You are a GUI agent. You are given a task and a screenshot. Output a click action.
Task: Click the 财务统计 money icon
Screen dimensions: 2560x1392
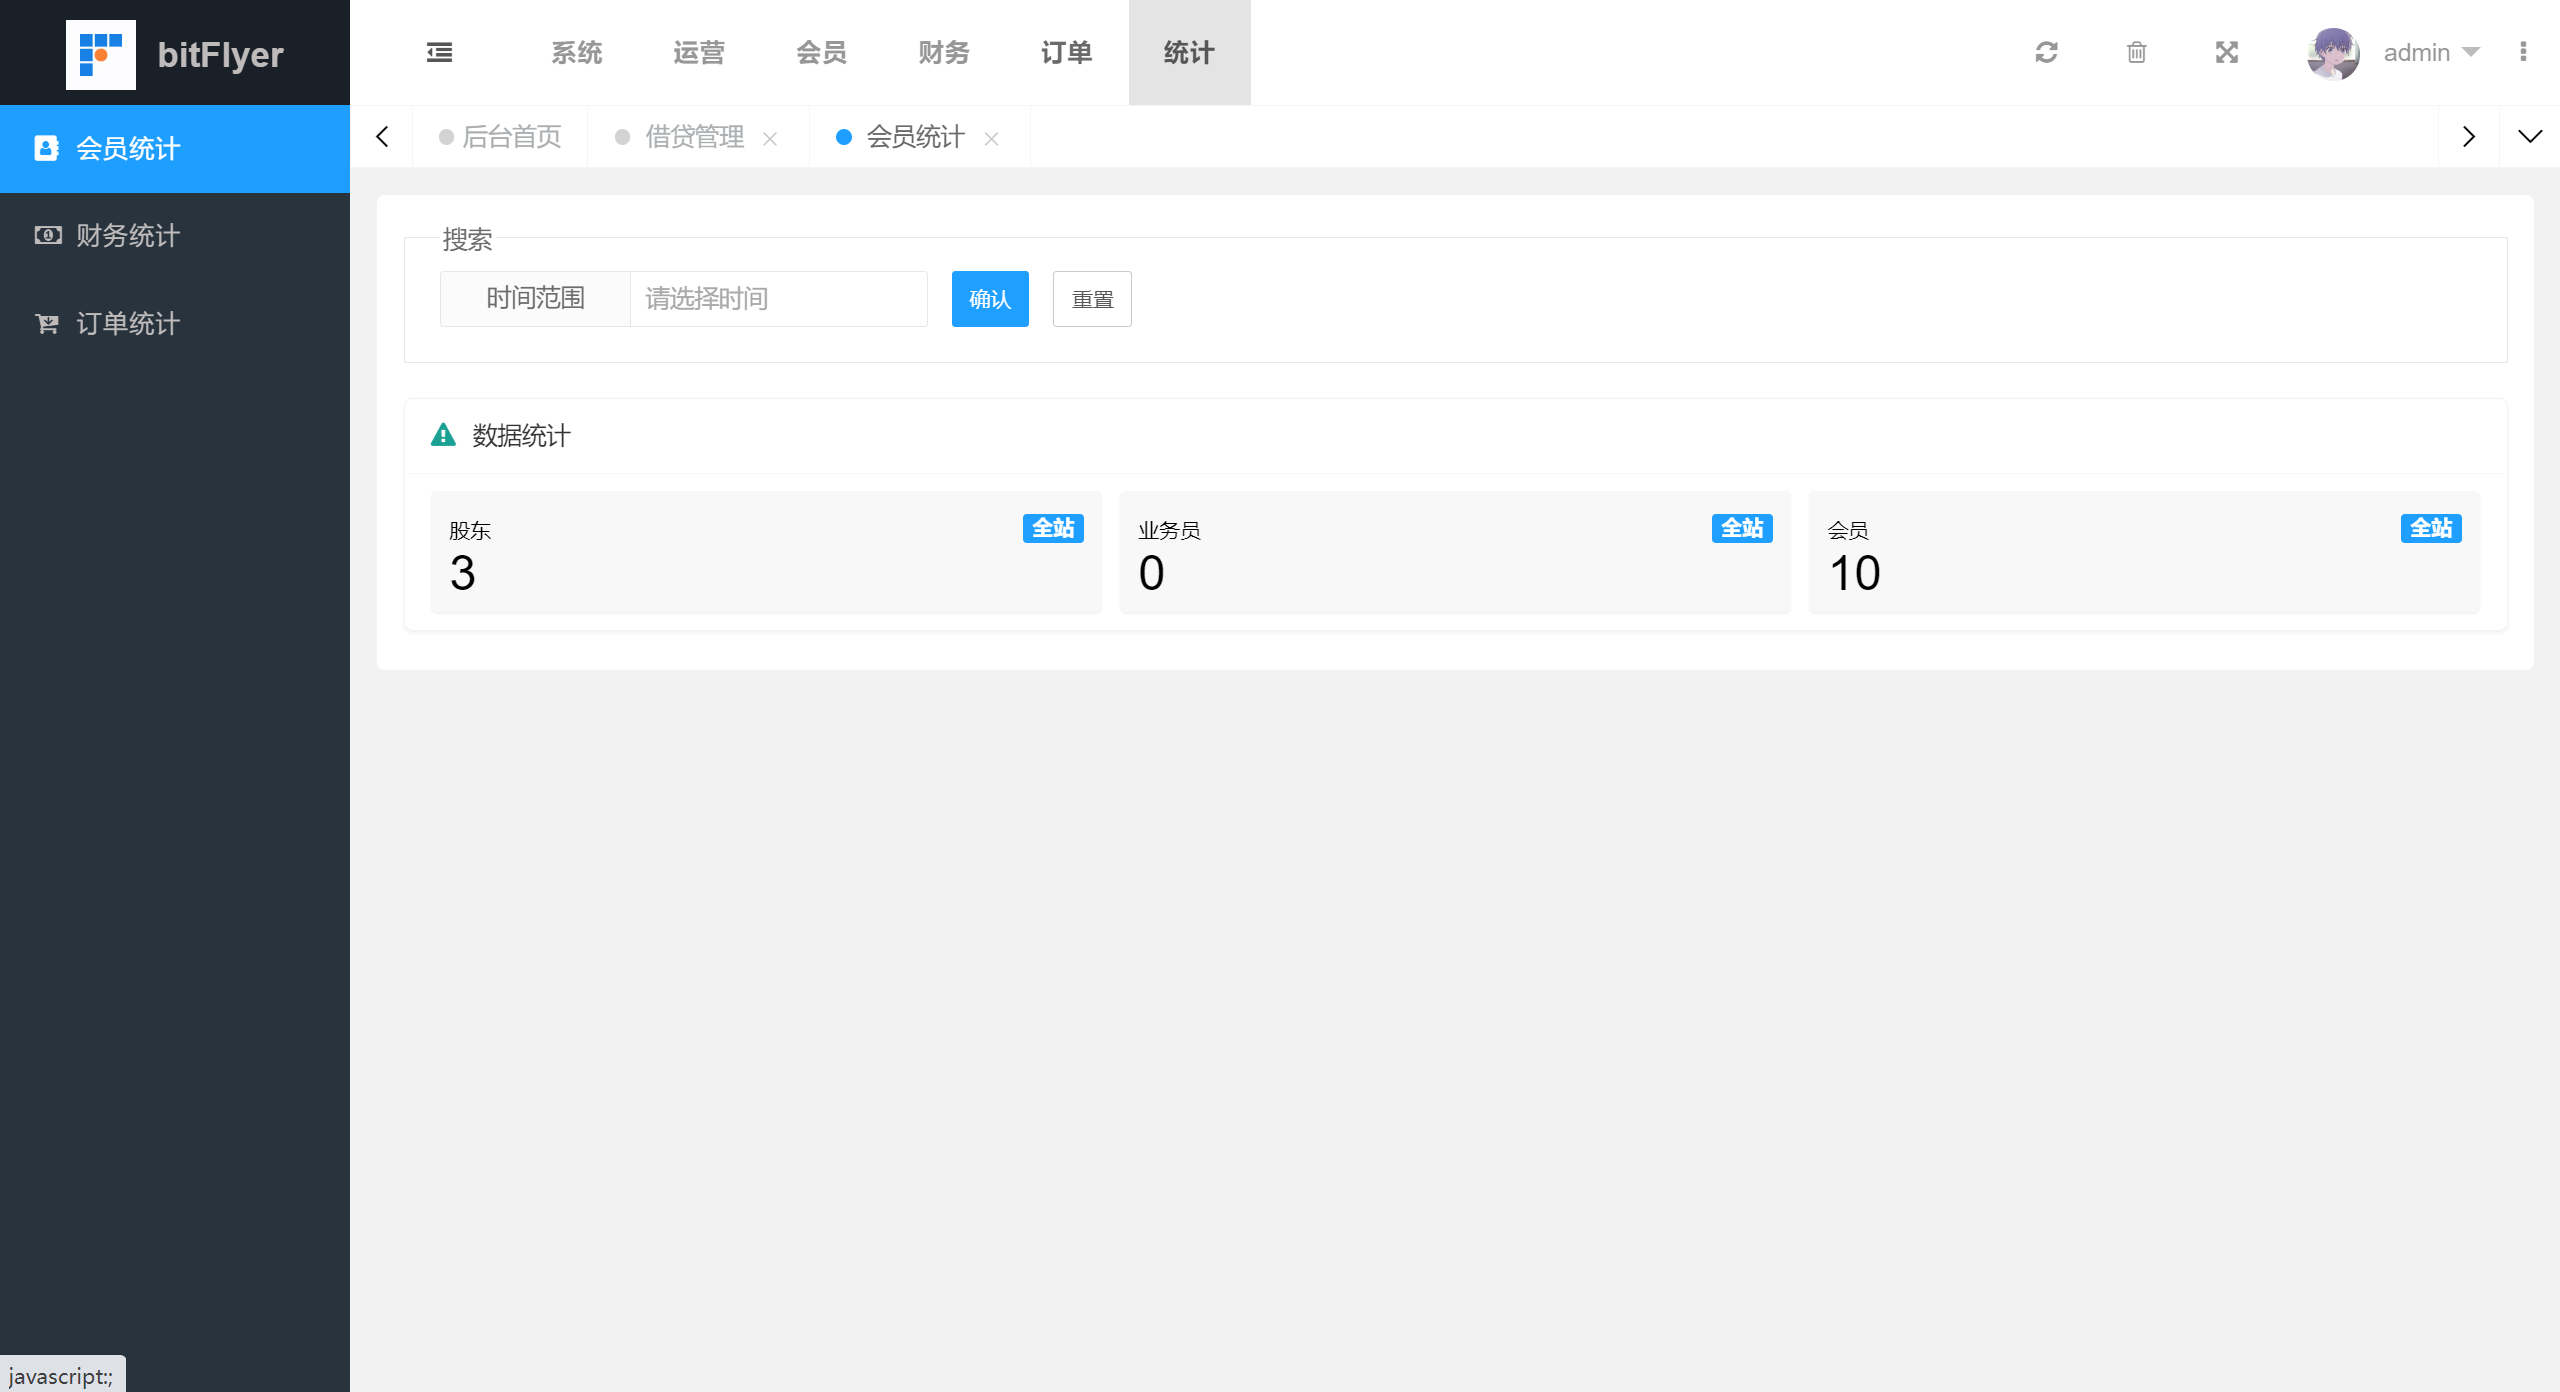coord(47,236)
